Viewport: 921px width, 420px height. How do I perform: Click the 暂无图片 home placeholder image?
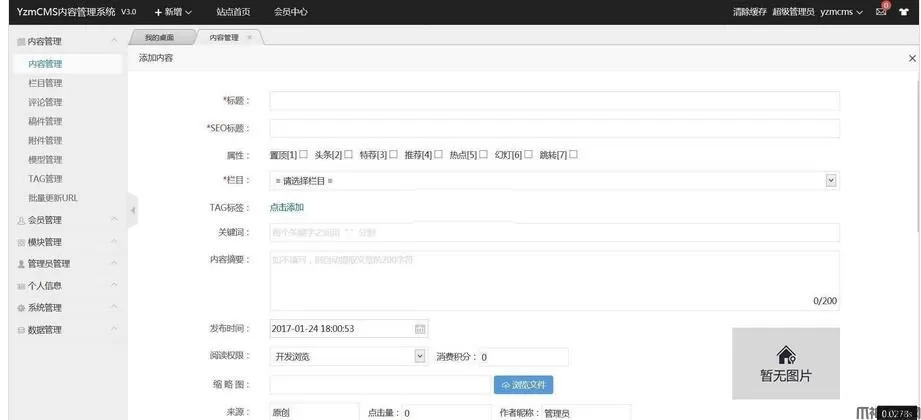(x=786, y=363)
